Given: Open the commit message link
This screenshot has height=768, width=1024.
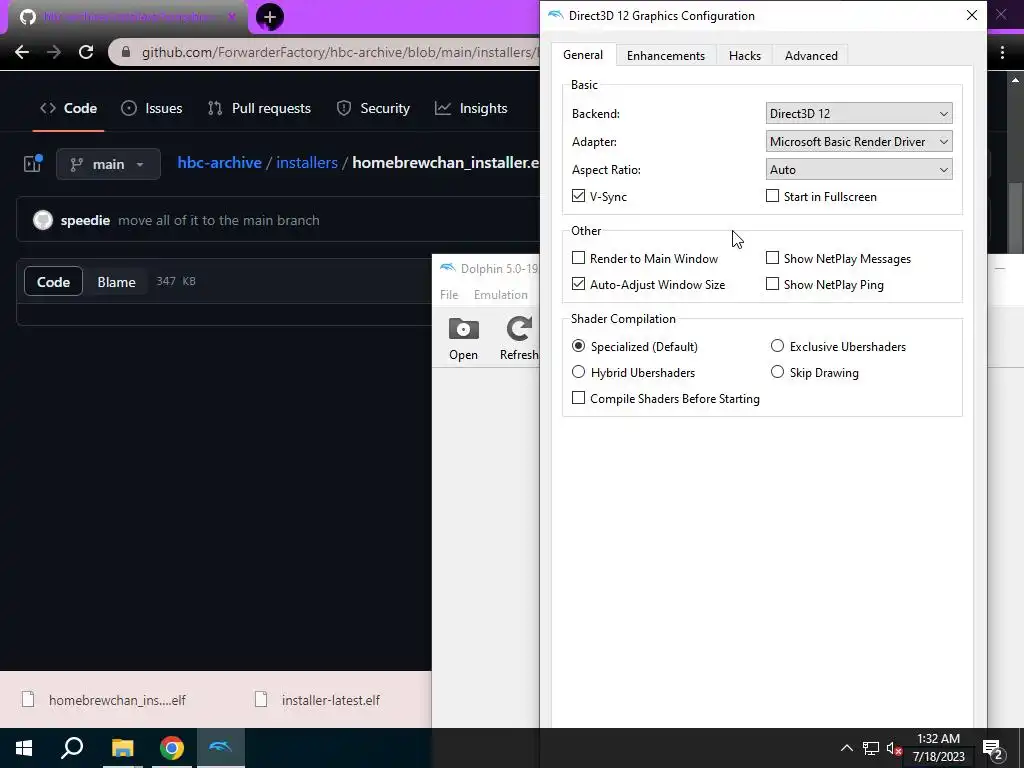Looking at the screenshot, I should [219, 220].
